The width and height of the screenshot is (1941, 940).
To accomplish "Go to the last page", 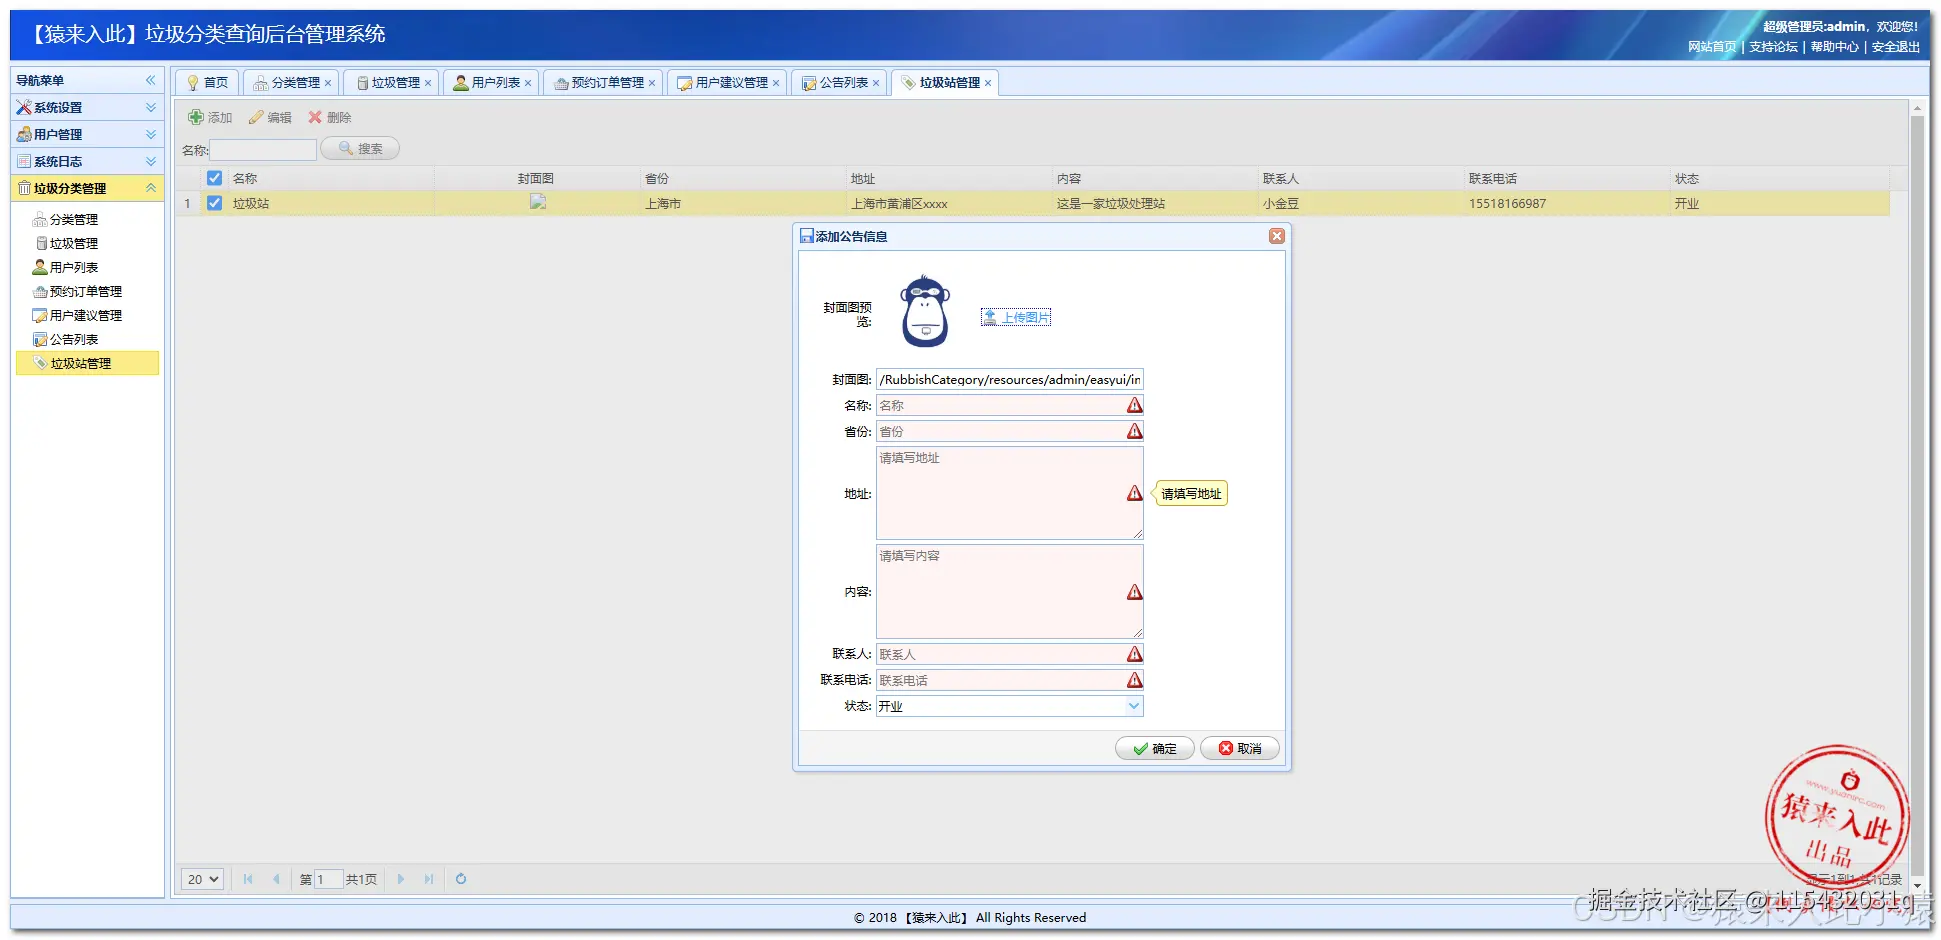I will point(429,879).
